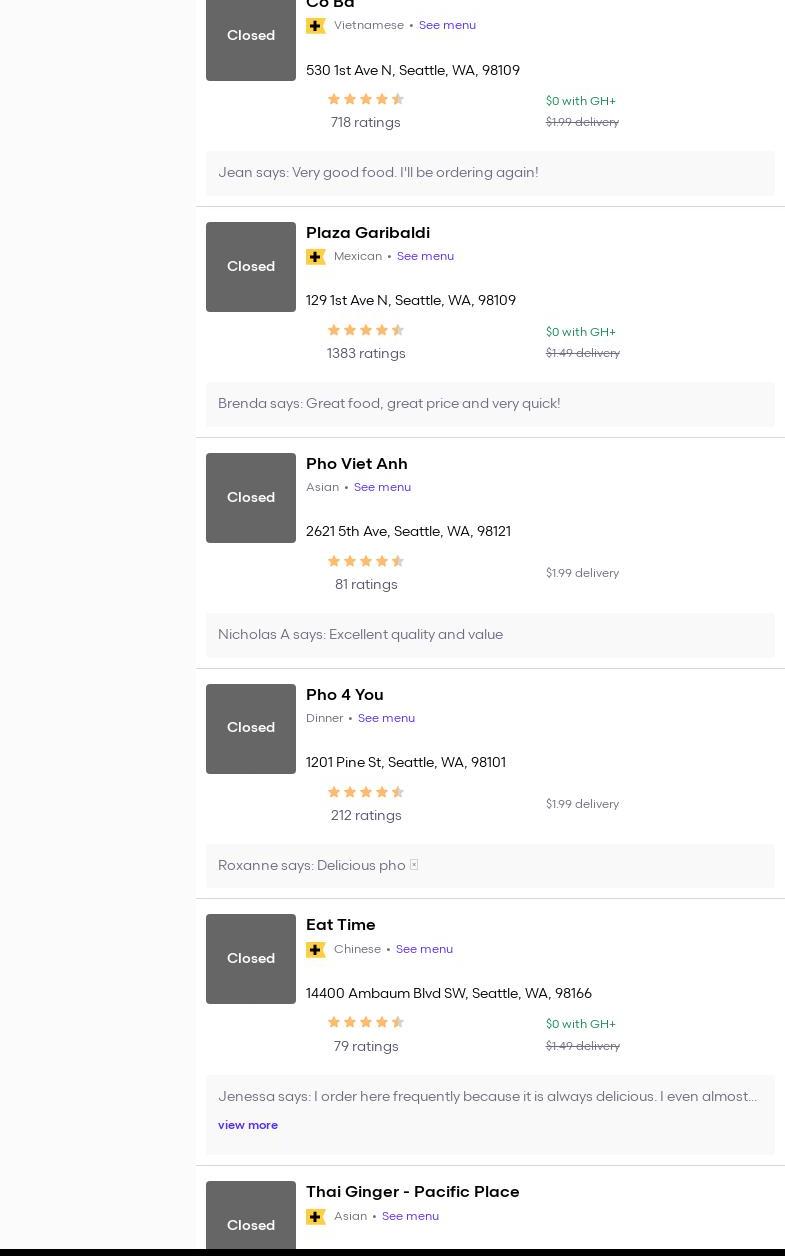Screen dimensions: 785x1256
Task: Expand Jenessa's review with view more
Action: pos(248,1125)
